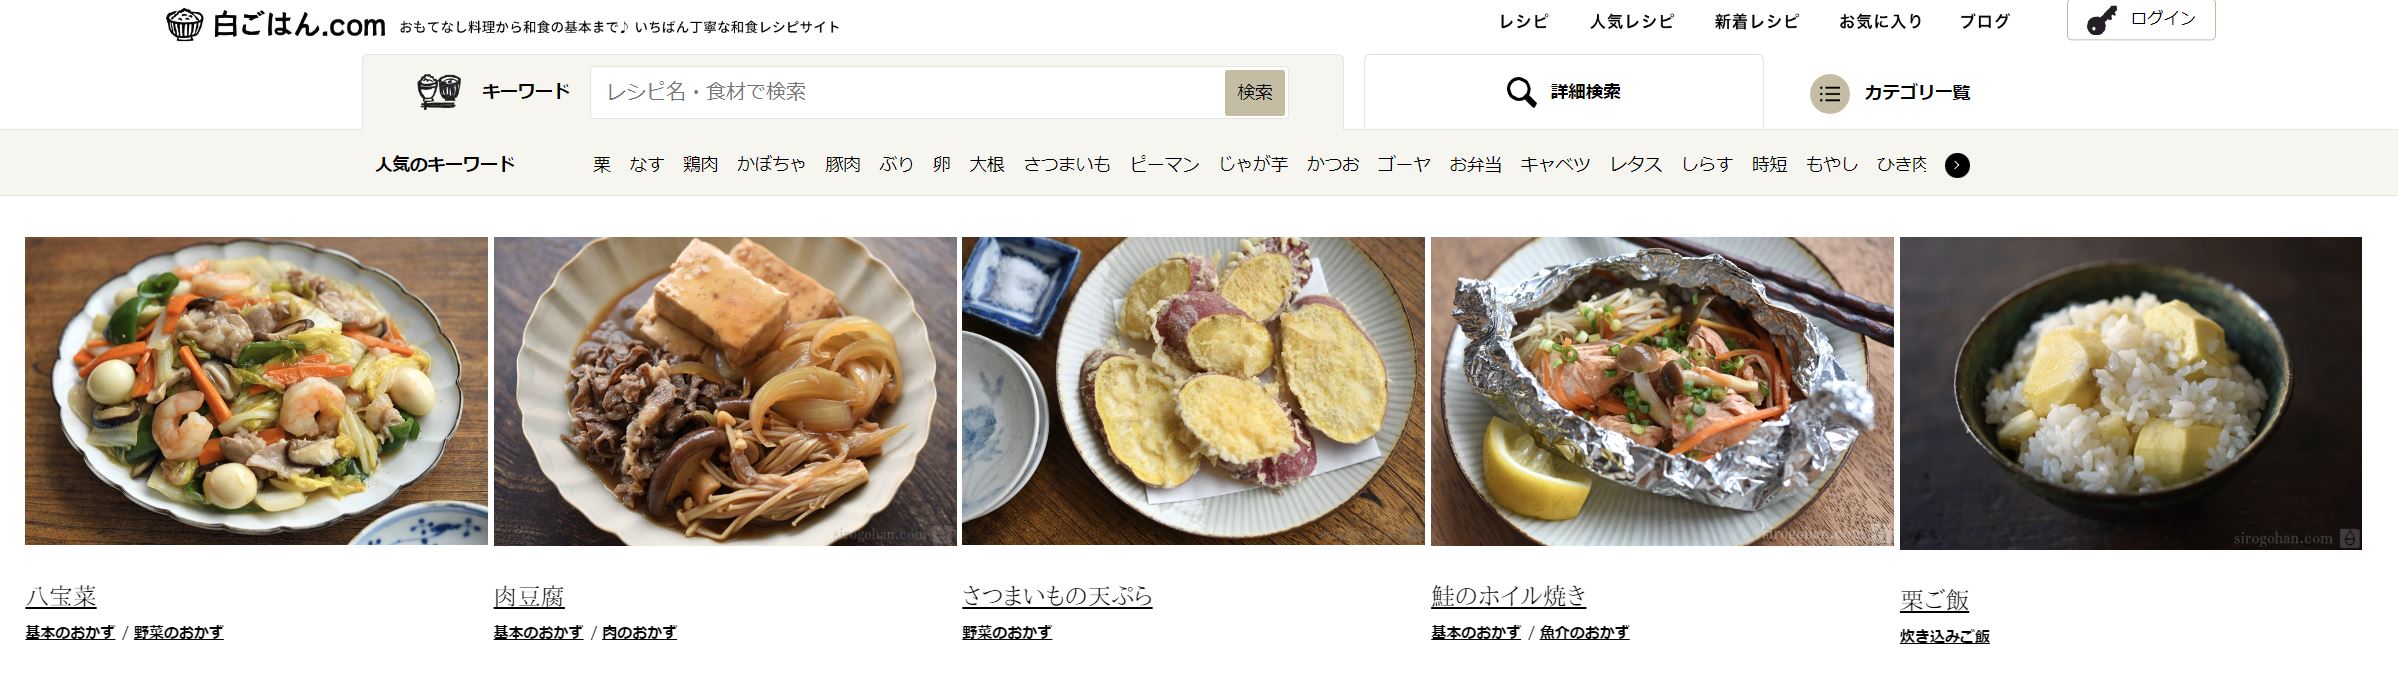Click the magnifying glass 詳細検索 icon
The height and width of the screenshot is (692, 2398).
(x=1521, y=92)
